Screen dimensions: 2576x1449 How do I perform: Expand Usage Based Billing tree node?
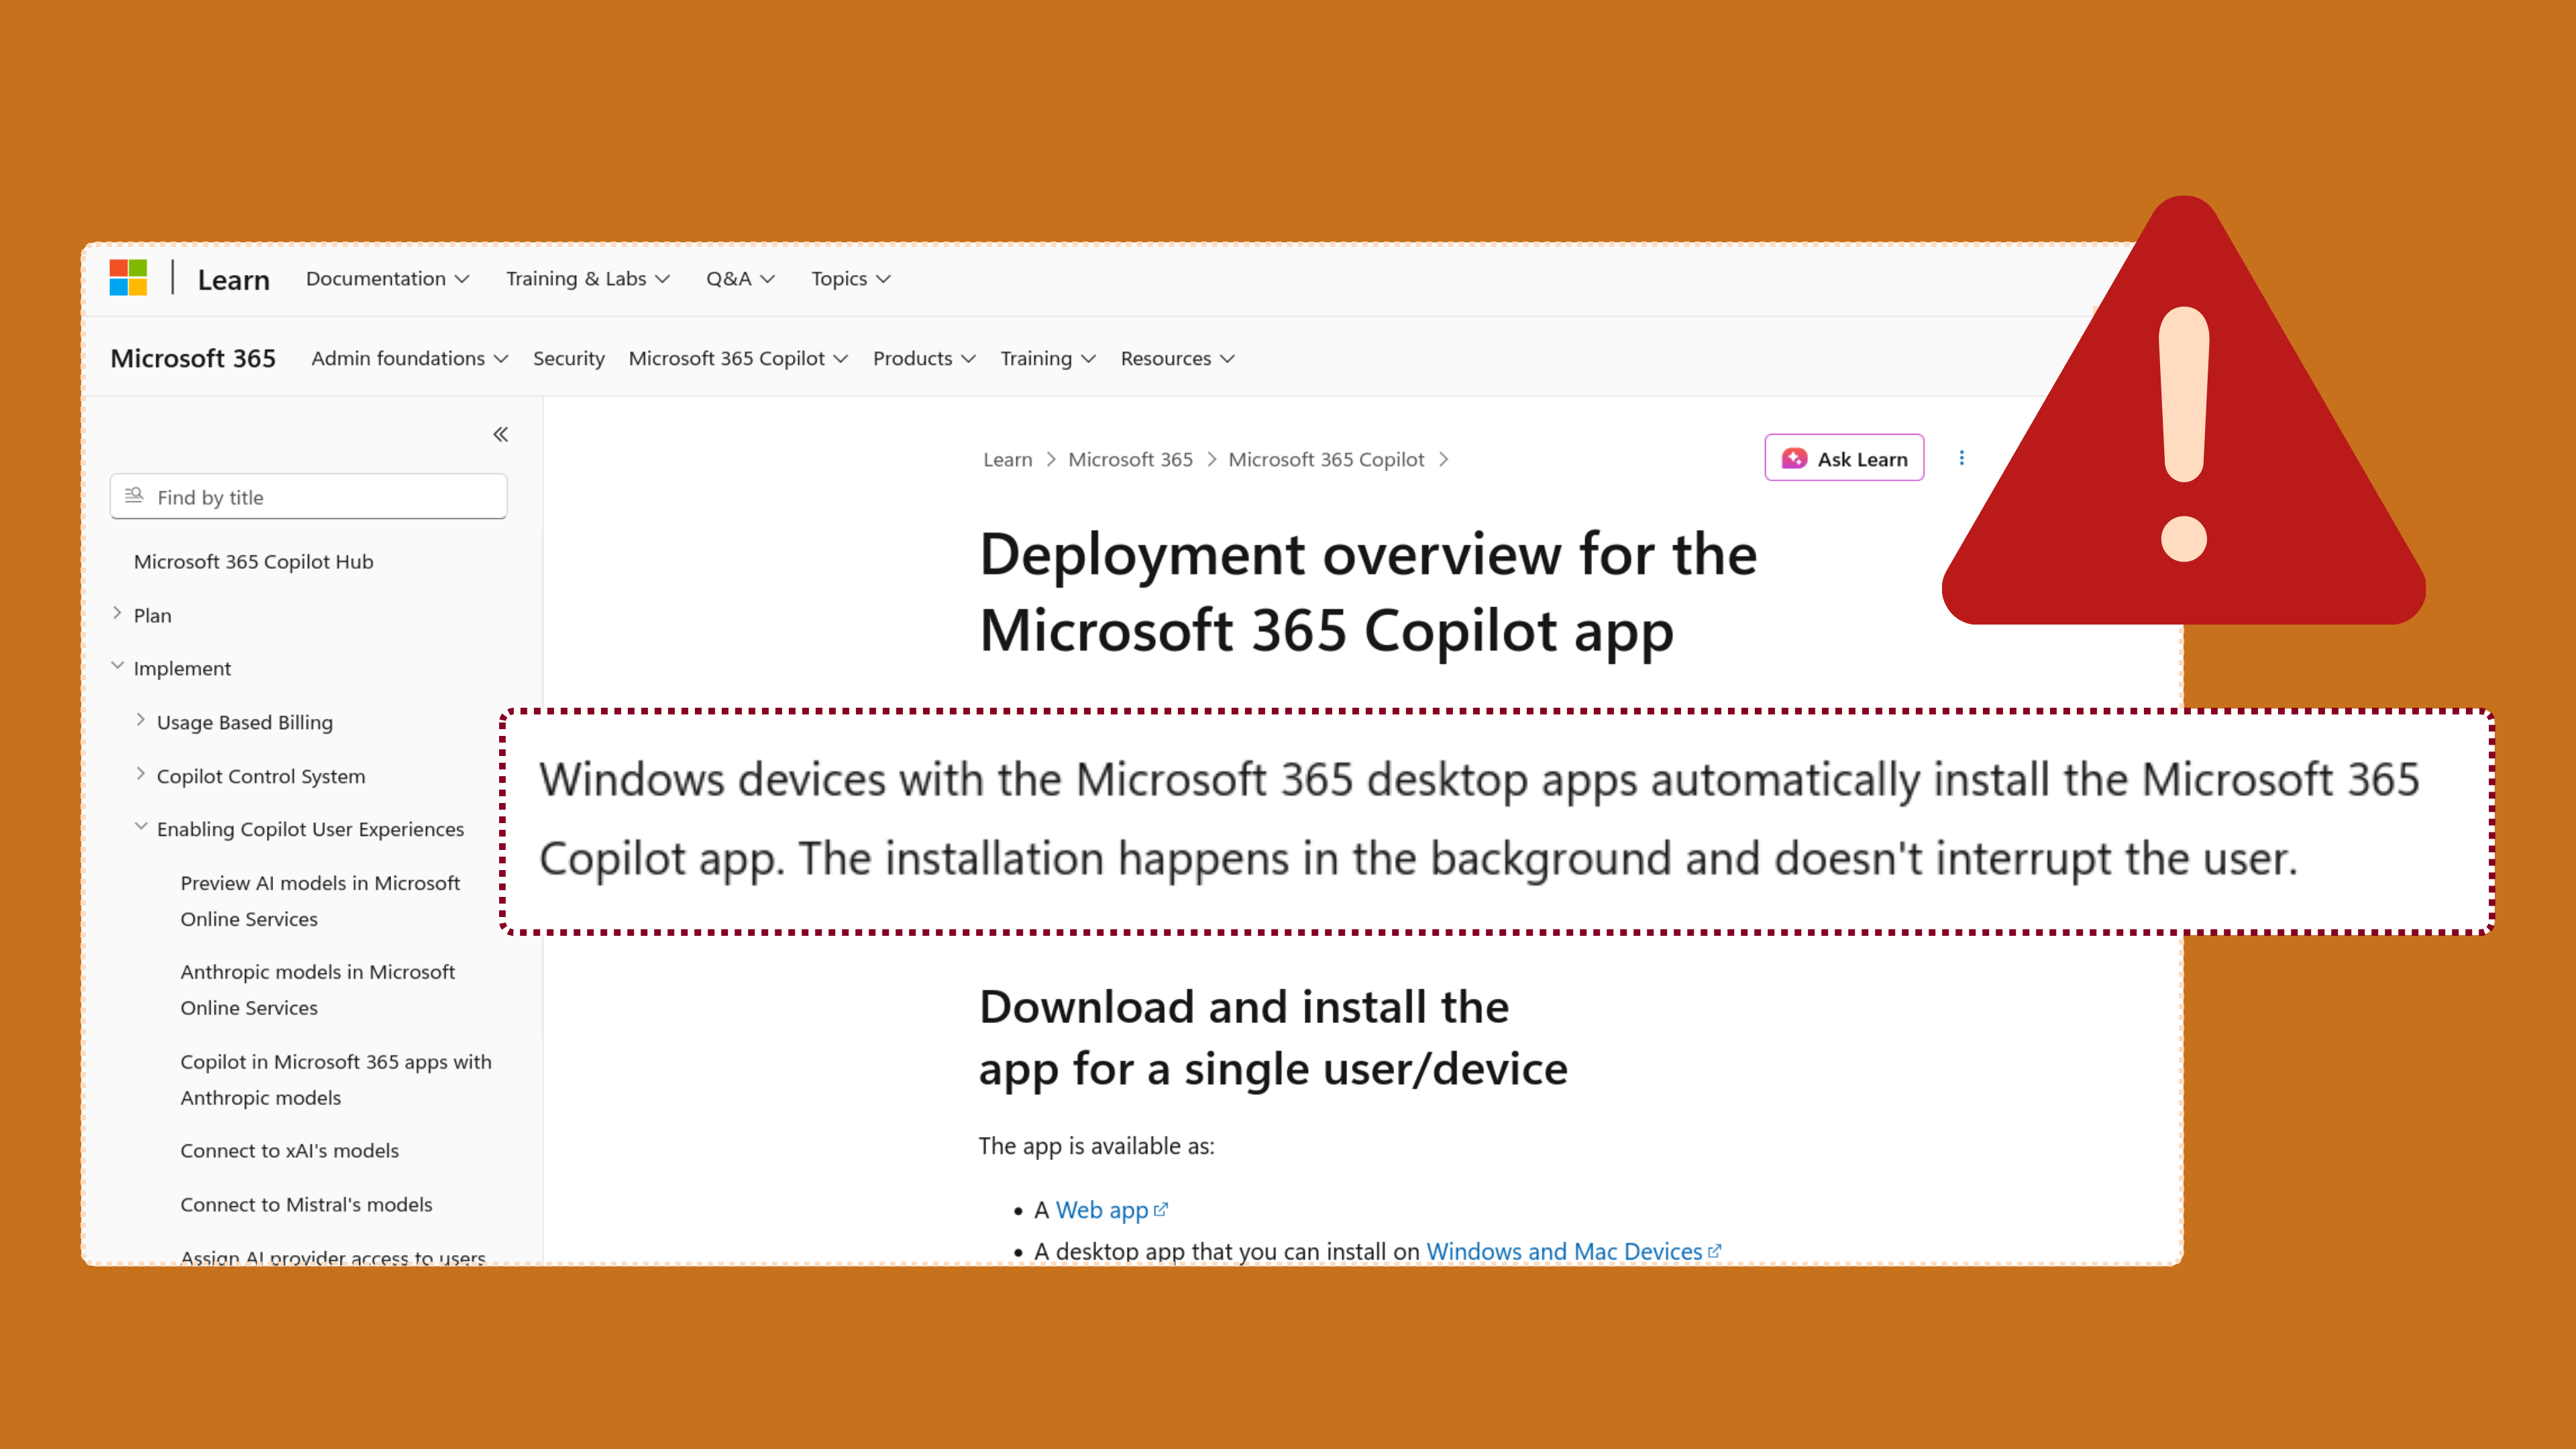click(x=140, y=720)
